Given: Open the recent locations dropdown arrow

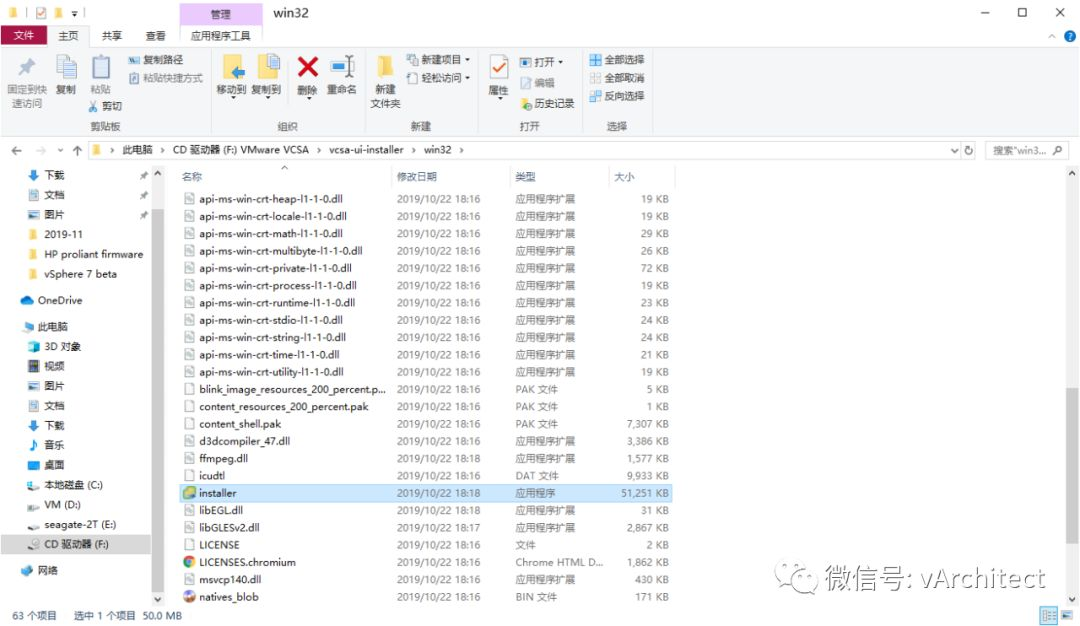Looking at the screenshot, I should (61, 150).
